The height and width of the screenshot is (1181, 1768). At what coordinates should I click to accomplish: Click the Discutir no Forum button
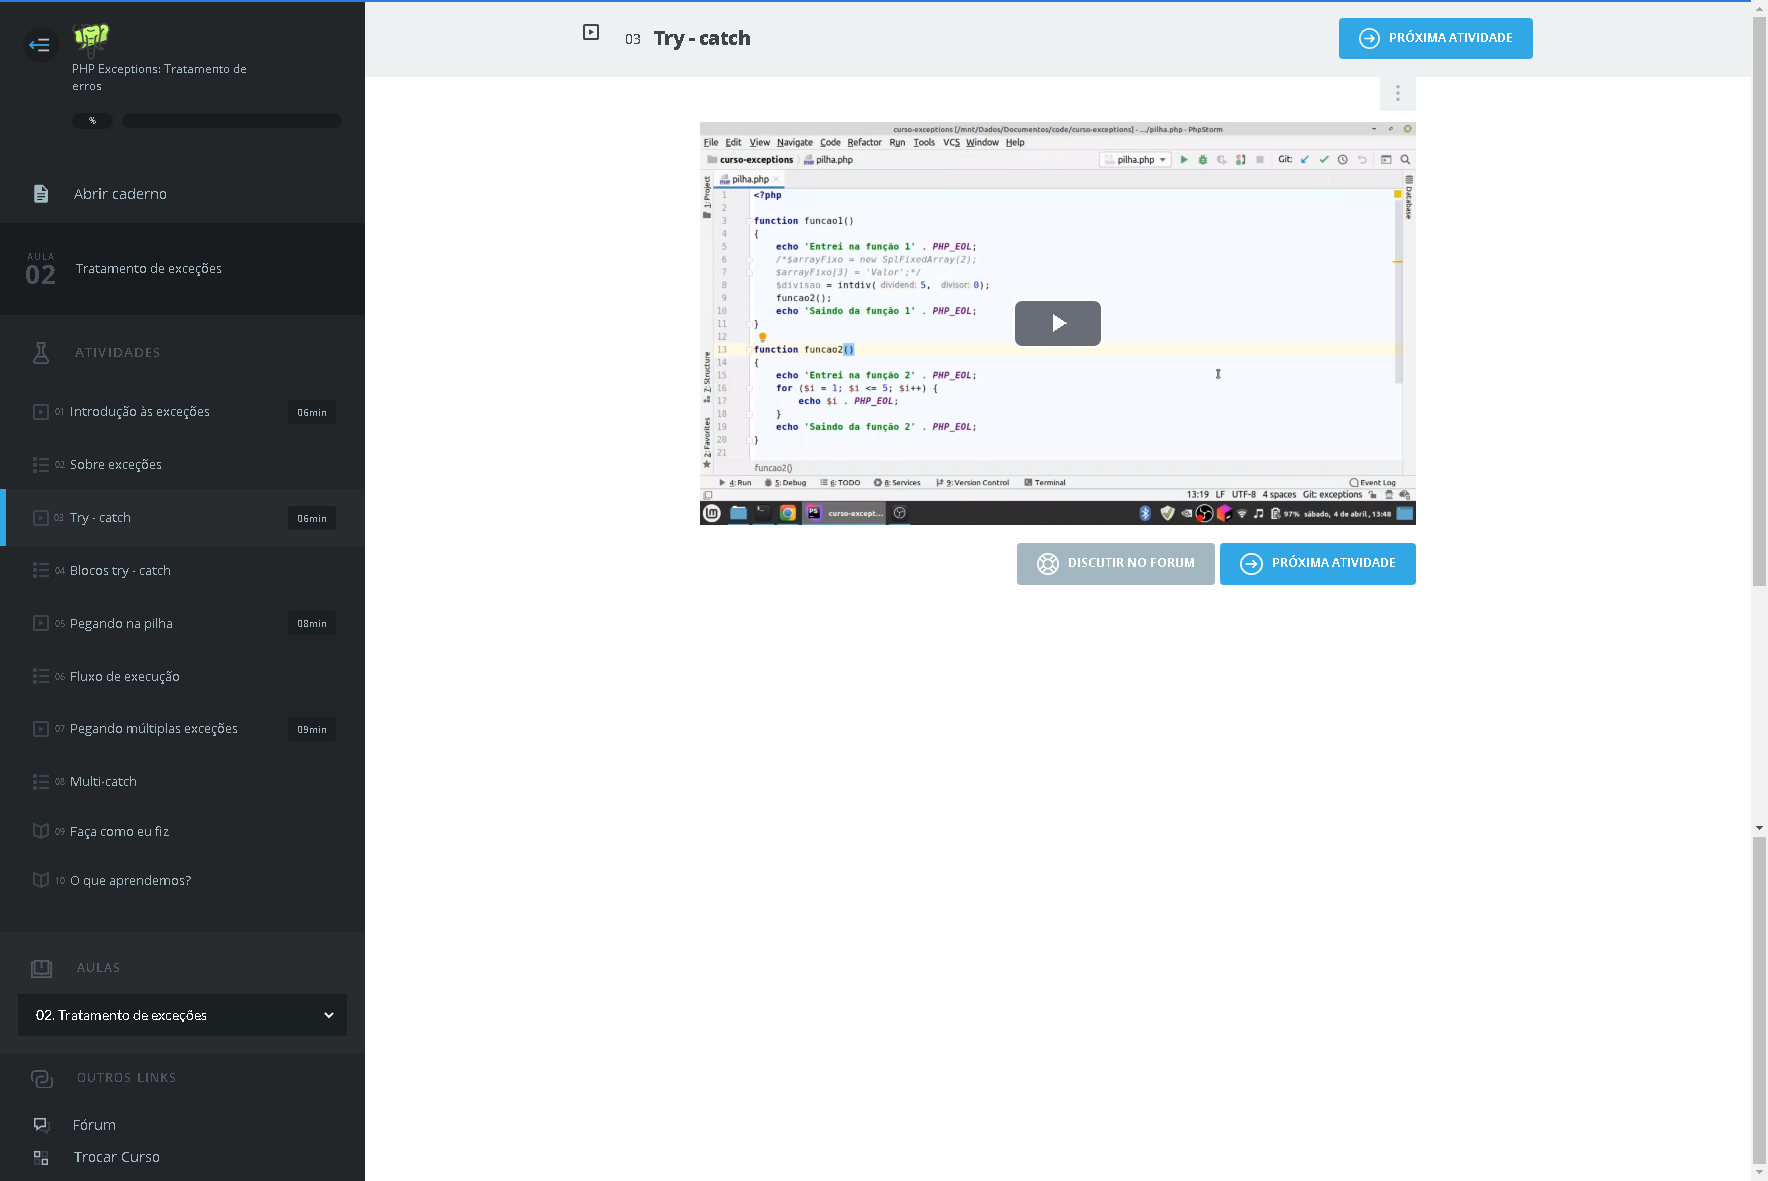[1115, 564]
